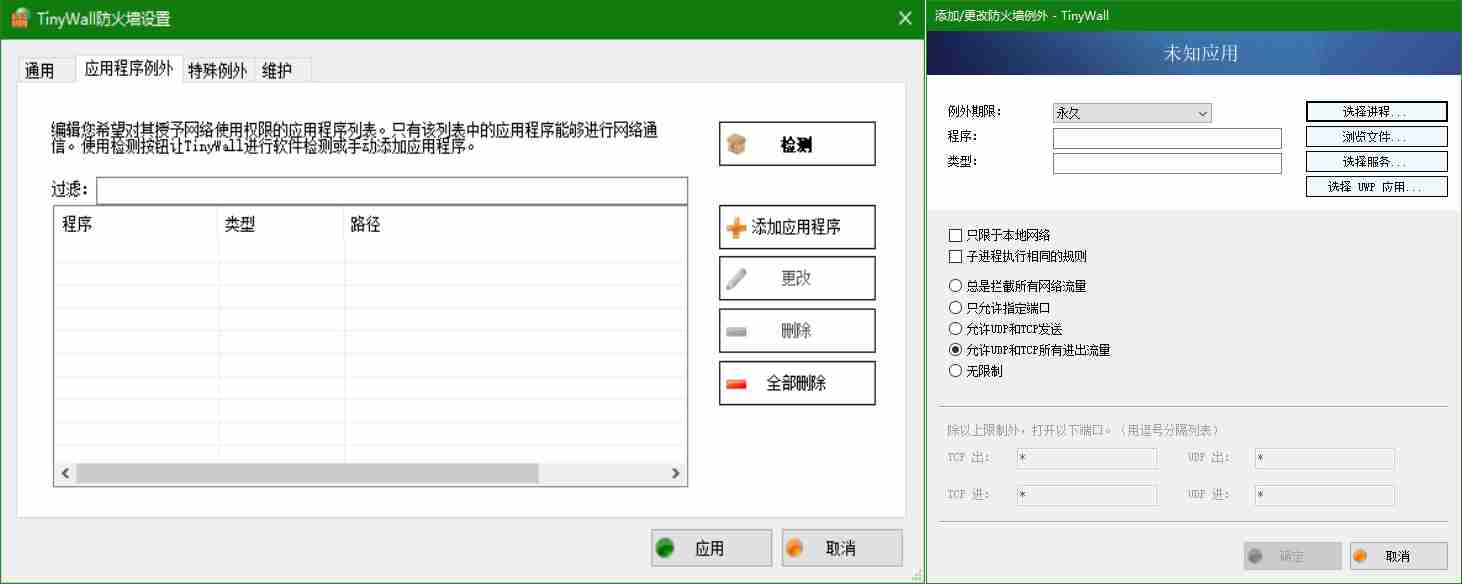Click the pencil icon on 更改 button
The height and width of the screenshot is (584, 1462).
click(x=736, y=279)
